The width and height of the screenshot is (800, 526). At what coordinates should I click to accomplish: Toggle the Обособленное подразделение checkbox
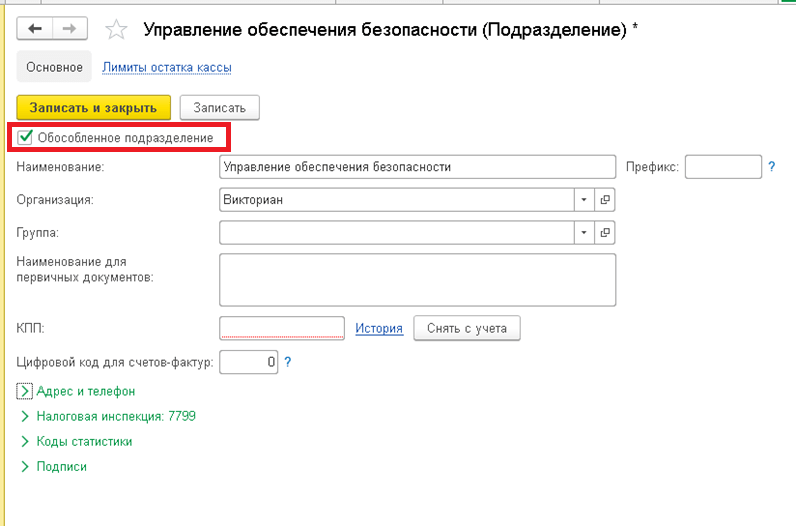(x=24, y=137)
